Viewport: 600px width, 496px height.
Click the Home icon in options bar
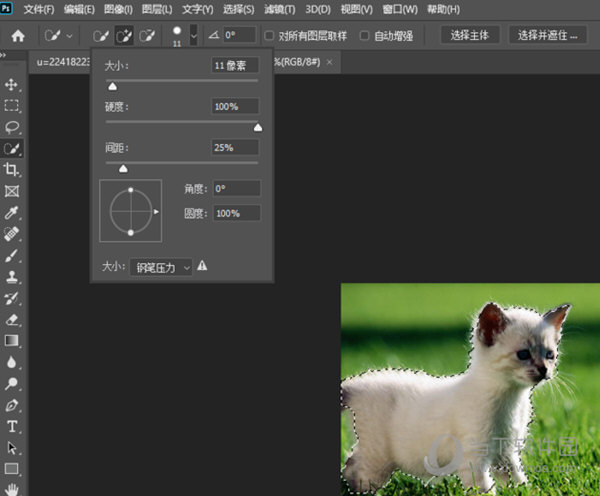[x=18, y=36]
